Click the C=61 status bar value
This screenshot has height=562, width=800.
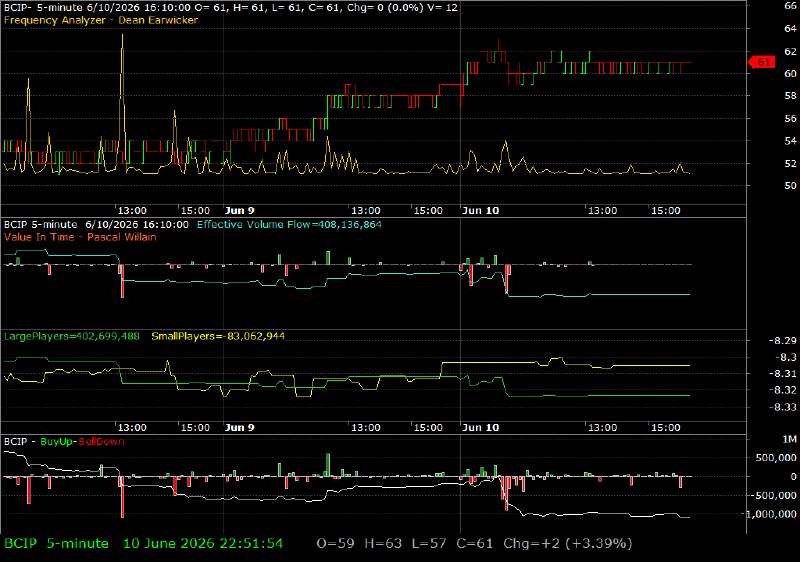[474, 544]
